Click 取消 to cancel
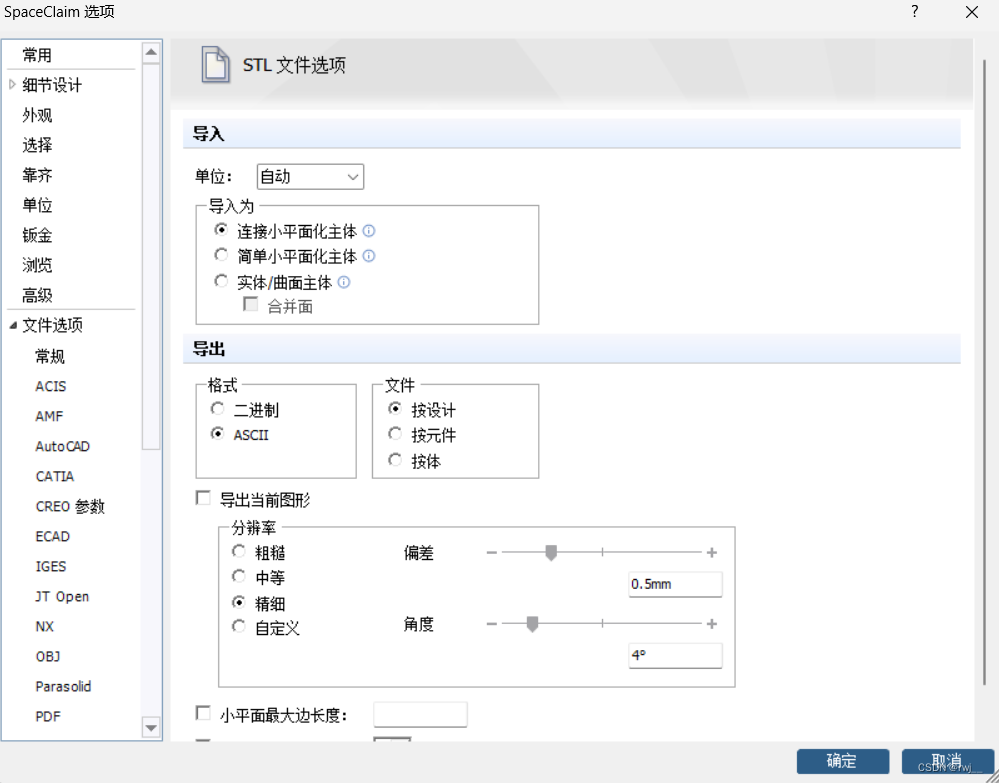The height and width of the screenshot is (783, 999). (947, 761)
